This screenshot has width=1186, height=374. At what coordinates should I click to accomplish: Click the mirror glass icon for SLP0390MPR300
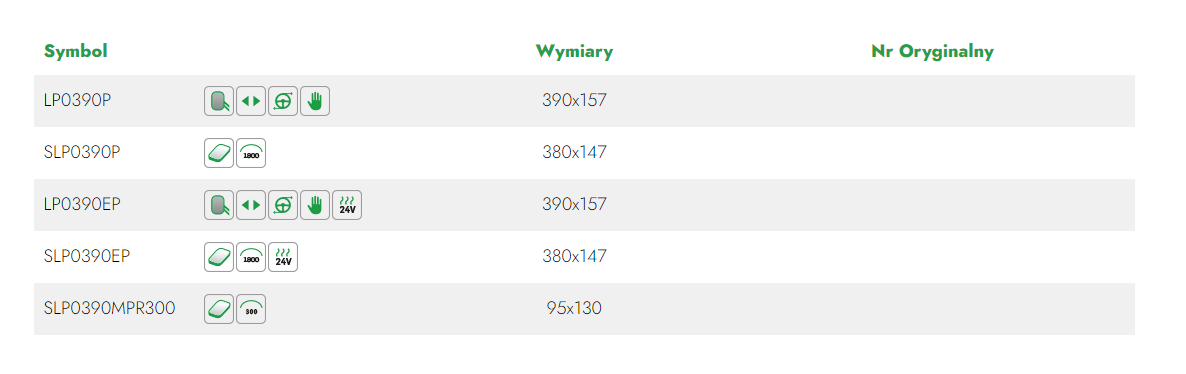[219, 309]
